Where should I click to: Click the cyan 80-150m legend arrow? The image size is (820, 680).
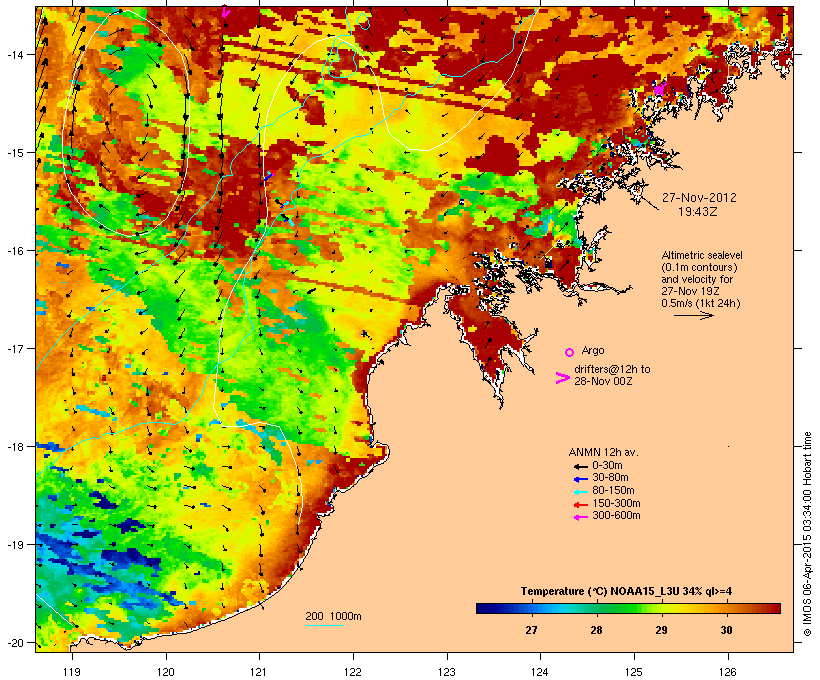pos(580,492)
